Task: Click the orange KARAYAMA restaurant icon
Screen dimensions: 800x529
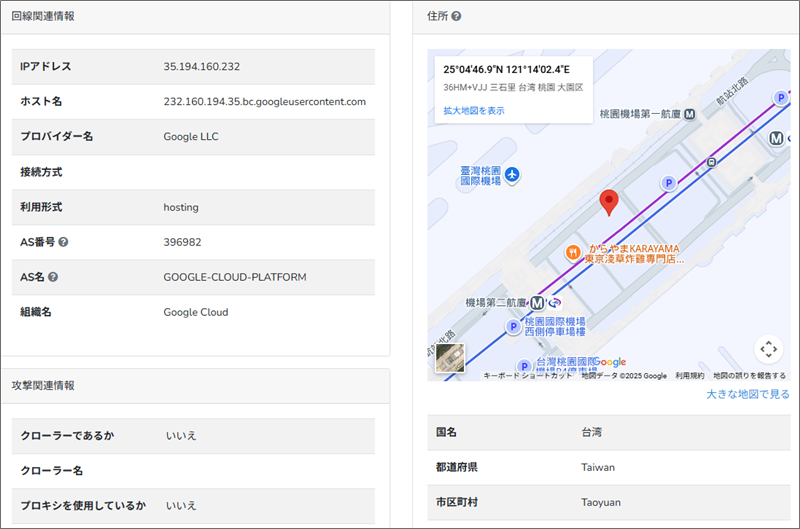Action: point(574,251)
